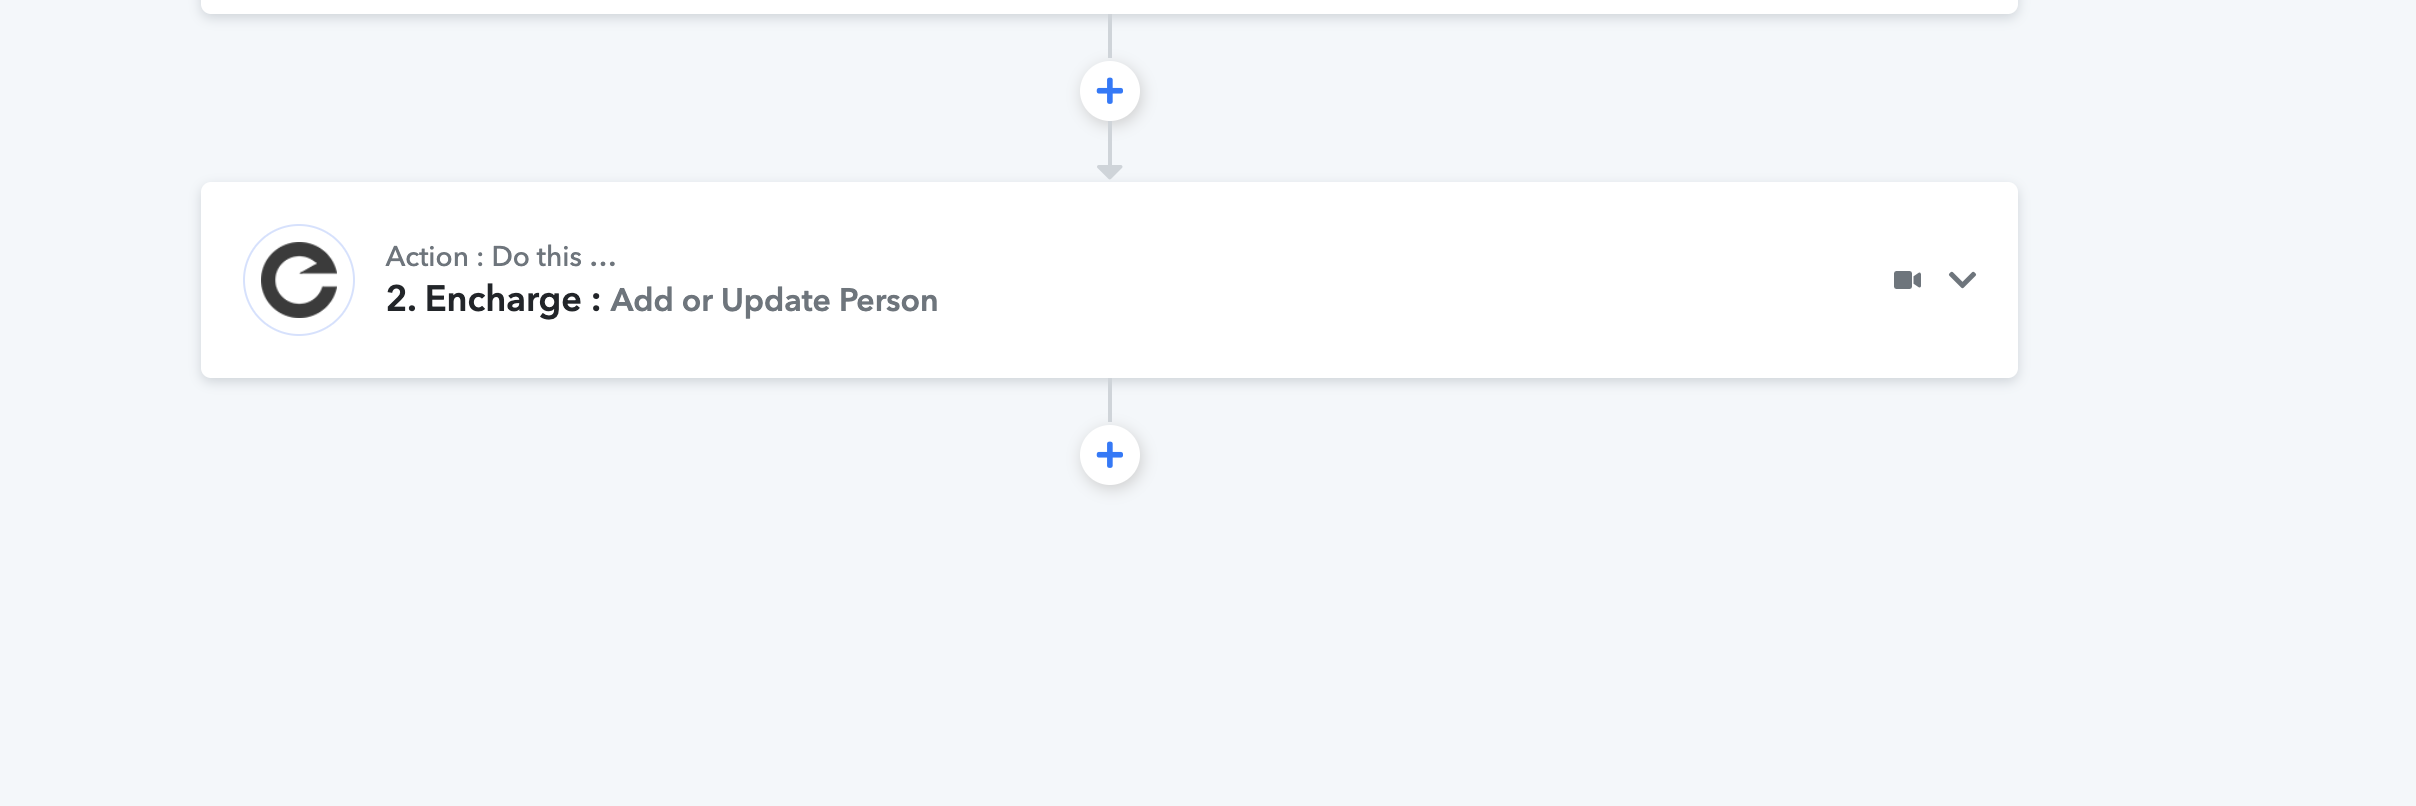Click blue plus after Add or Update Person
The height and width of the screenshot is (806, 2416).
point(1110,455)
